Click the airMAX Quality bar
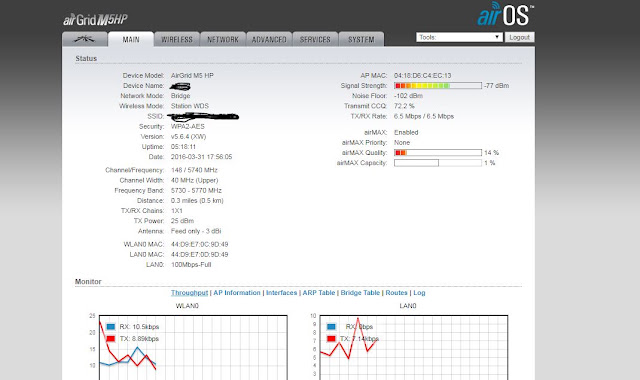Screen dimensions: 640x380 click(x=438, y=153)
